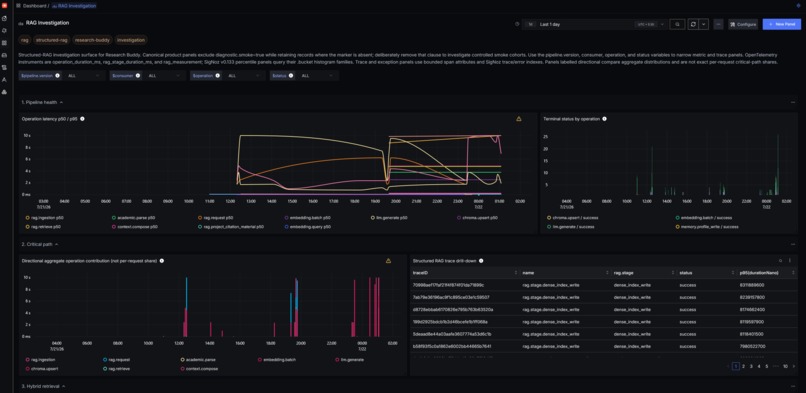Click the warning icon on Directional aggregate contribution panel

[x=389, y=260]
